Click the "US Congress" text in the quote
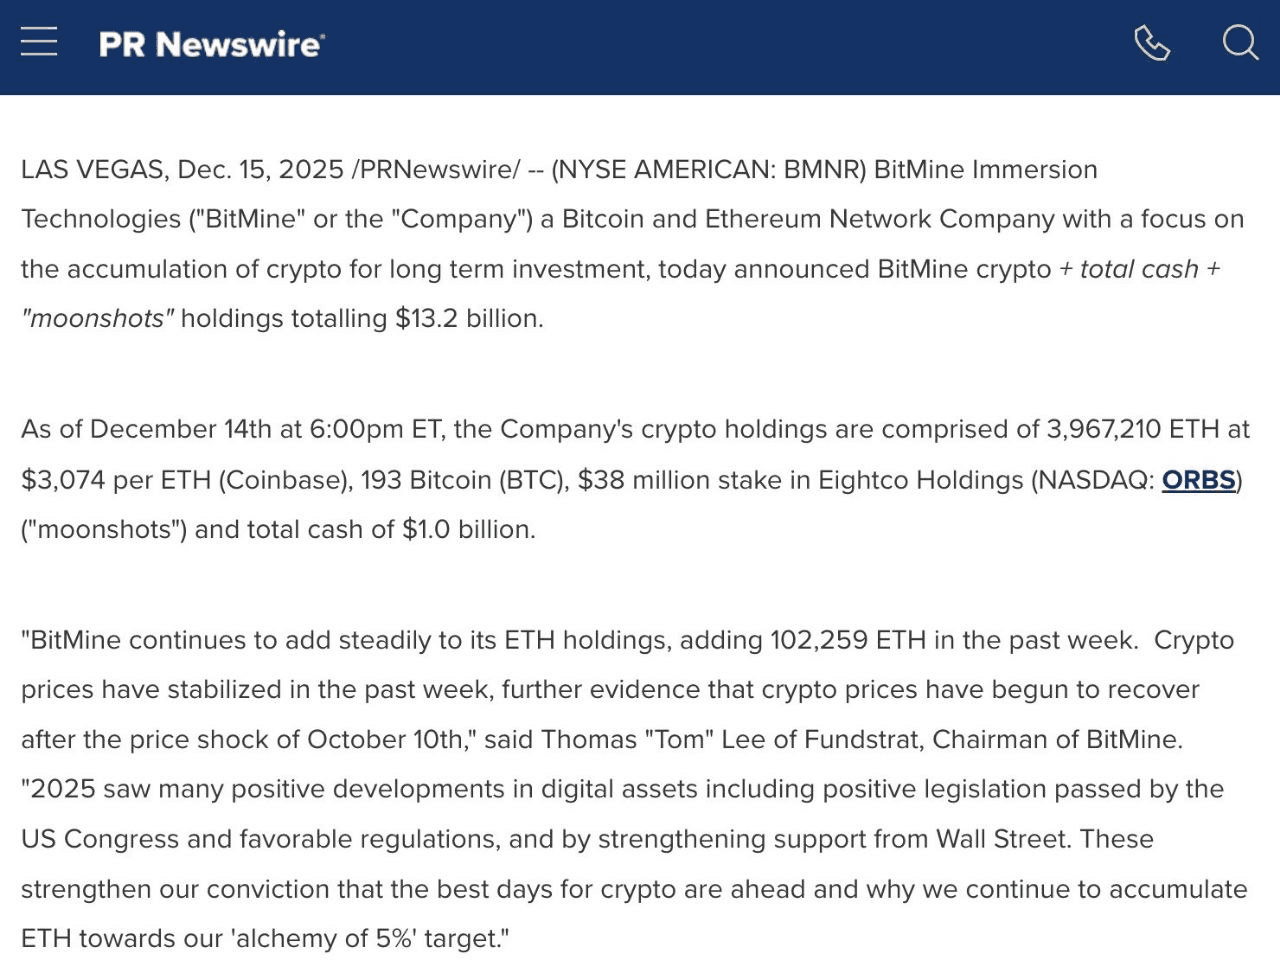The width and height of the screenshot is (1280, 960). pyautogui.click(x=100, y=839)
